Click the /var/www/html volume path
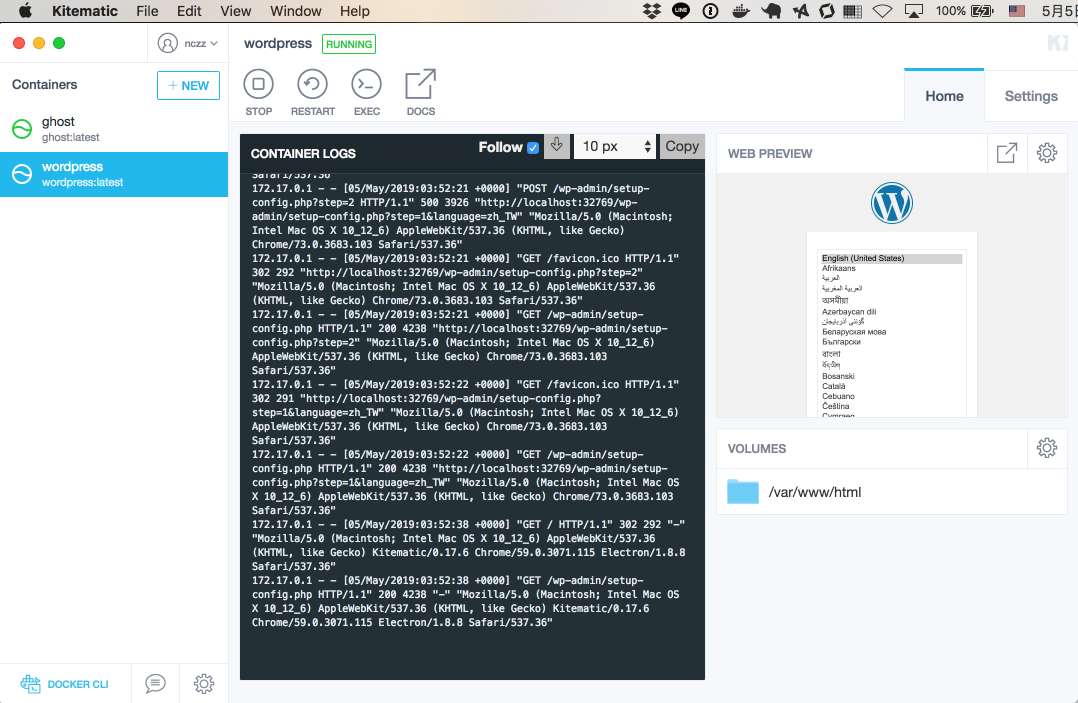 (x=815, y=492)
